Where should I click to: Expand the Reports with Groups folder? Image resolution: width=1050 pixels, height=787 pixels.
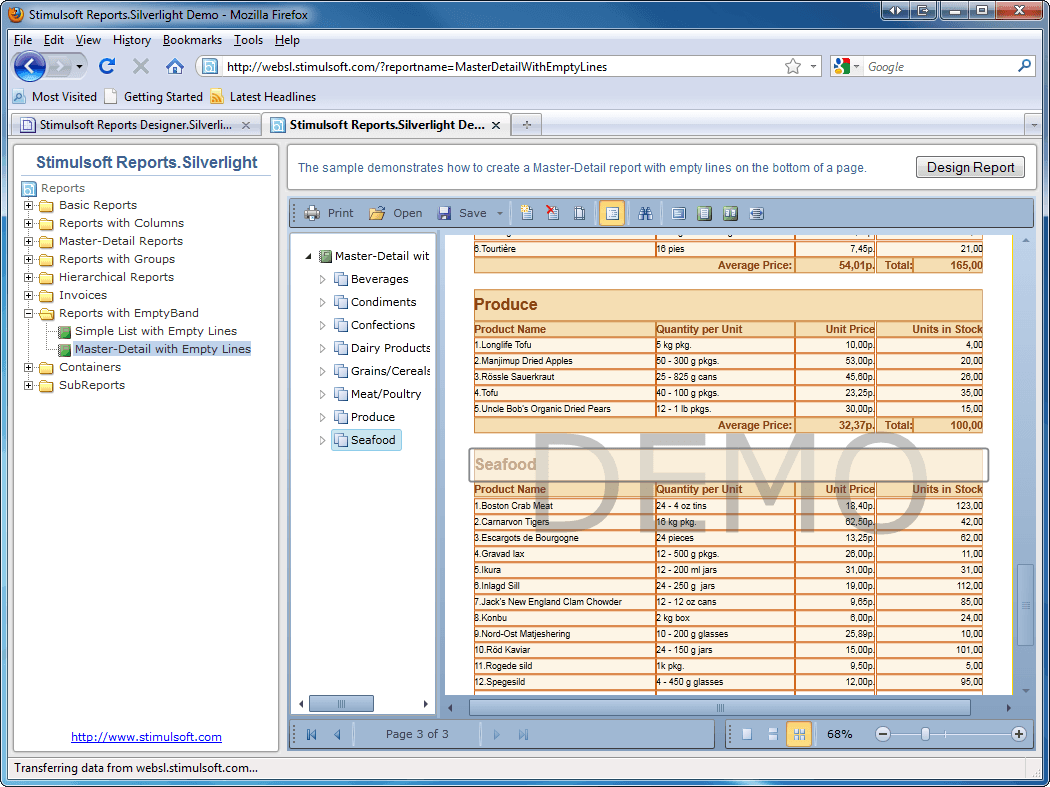[28, 259]
